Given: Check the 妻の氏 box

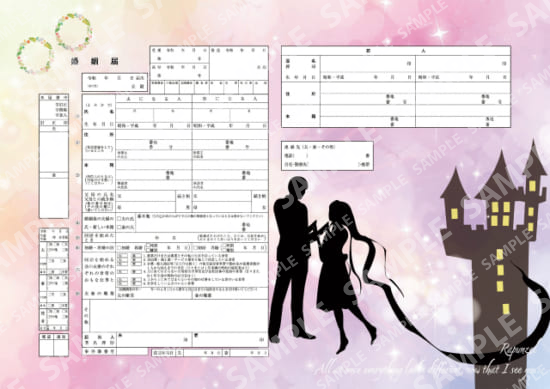Looking at the screenshot, I should coord(119,227).
